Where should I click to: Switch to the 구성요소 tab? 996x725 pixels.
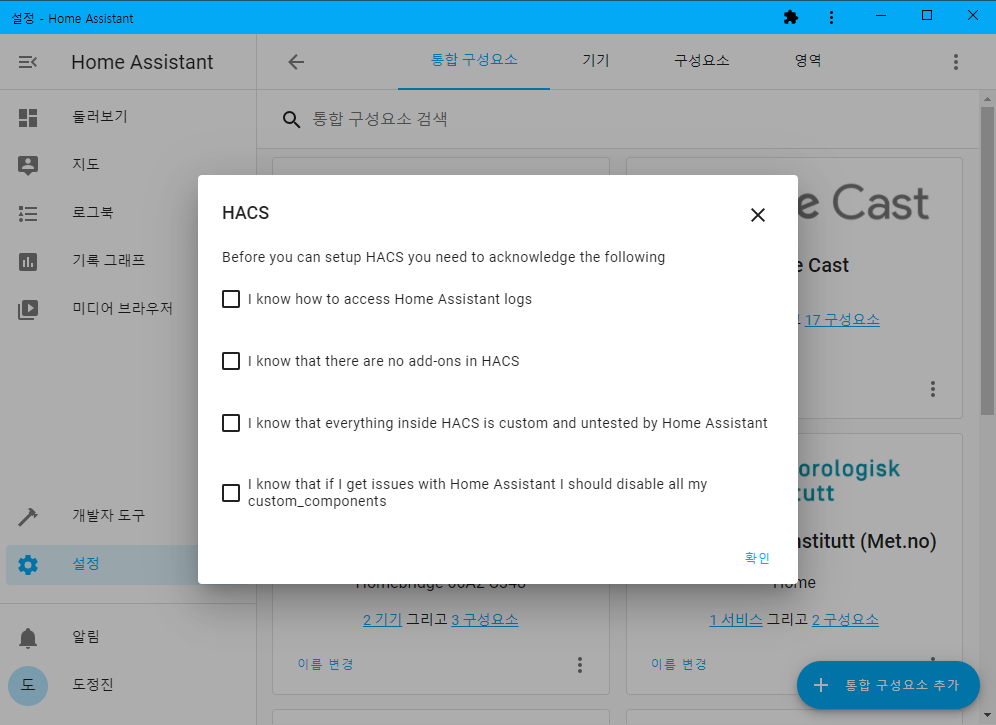point(701,60)
